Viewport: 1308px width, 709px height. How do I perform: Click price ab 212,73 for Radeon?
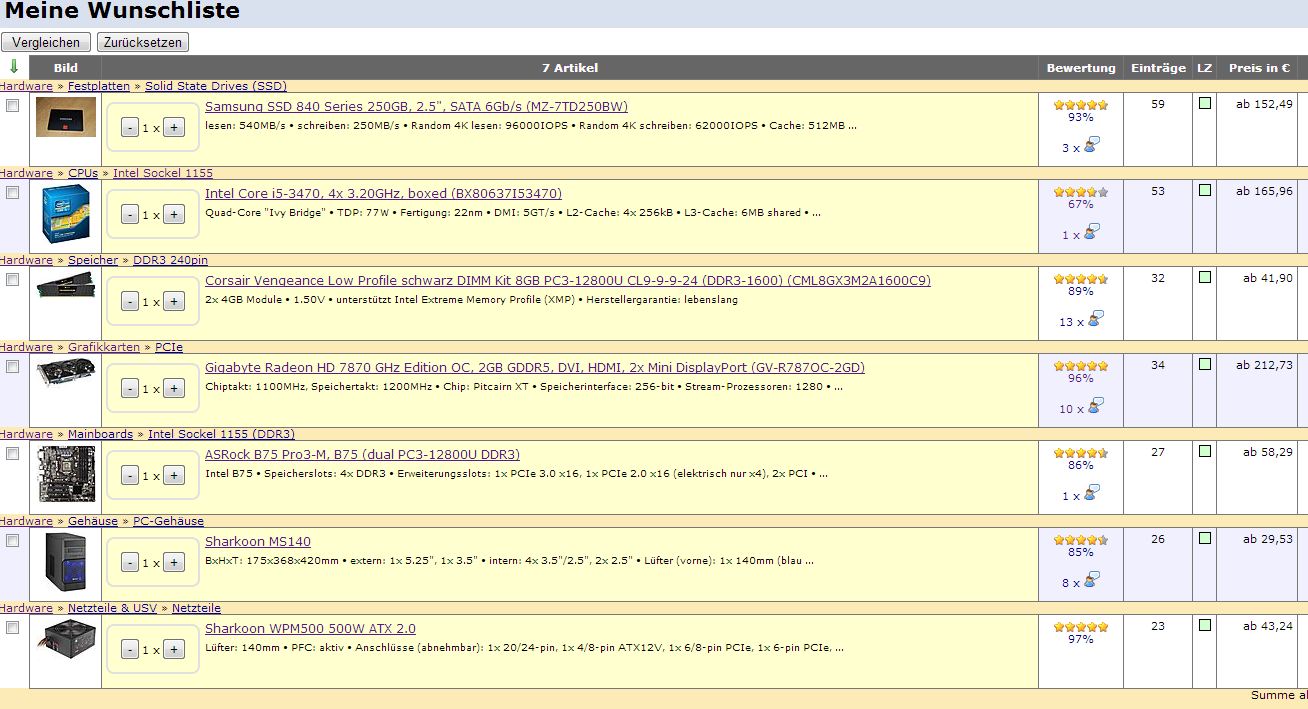click(x=1264, y=366)
